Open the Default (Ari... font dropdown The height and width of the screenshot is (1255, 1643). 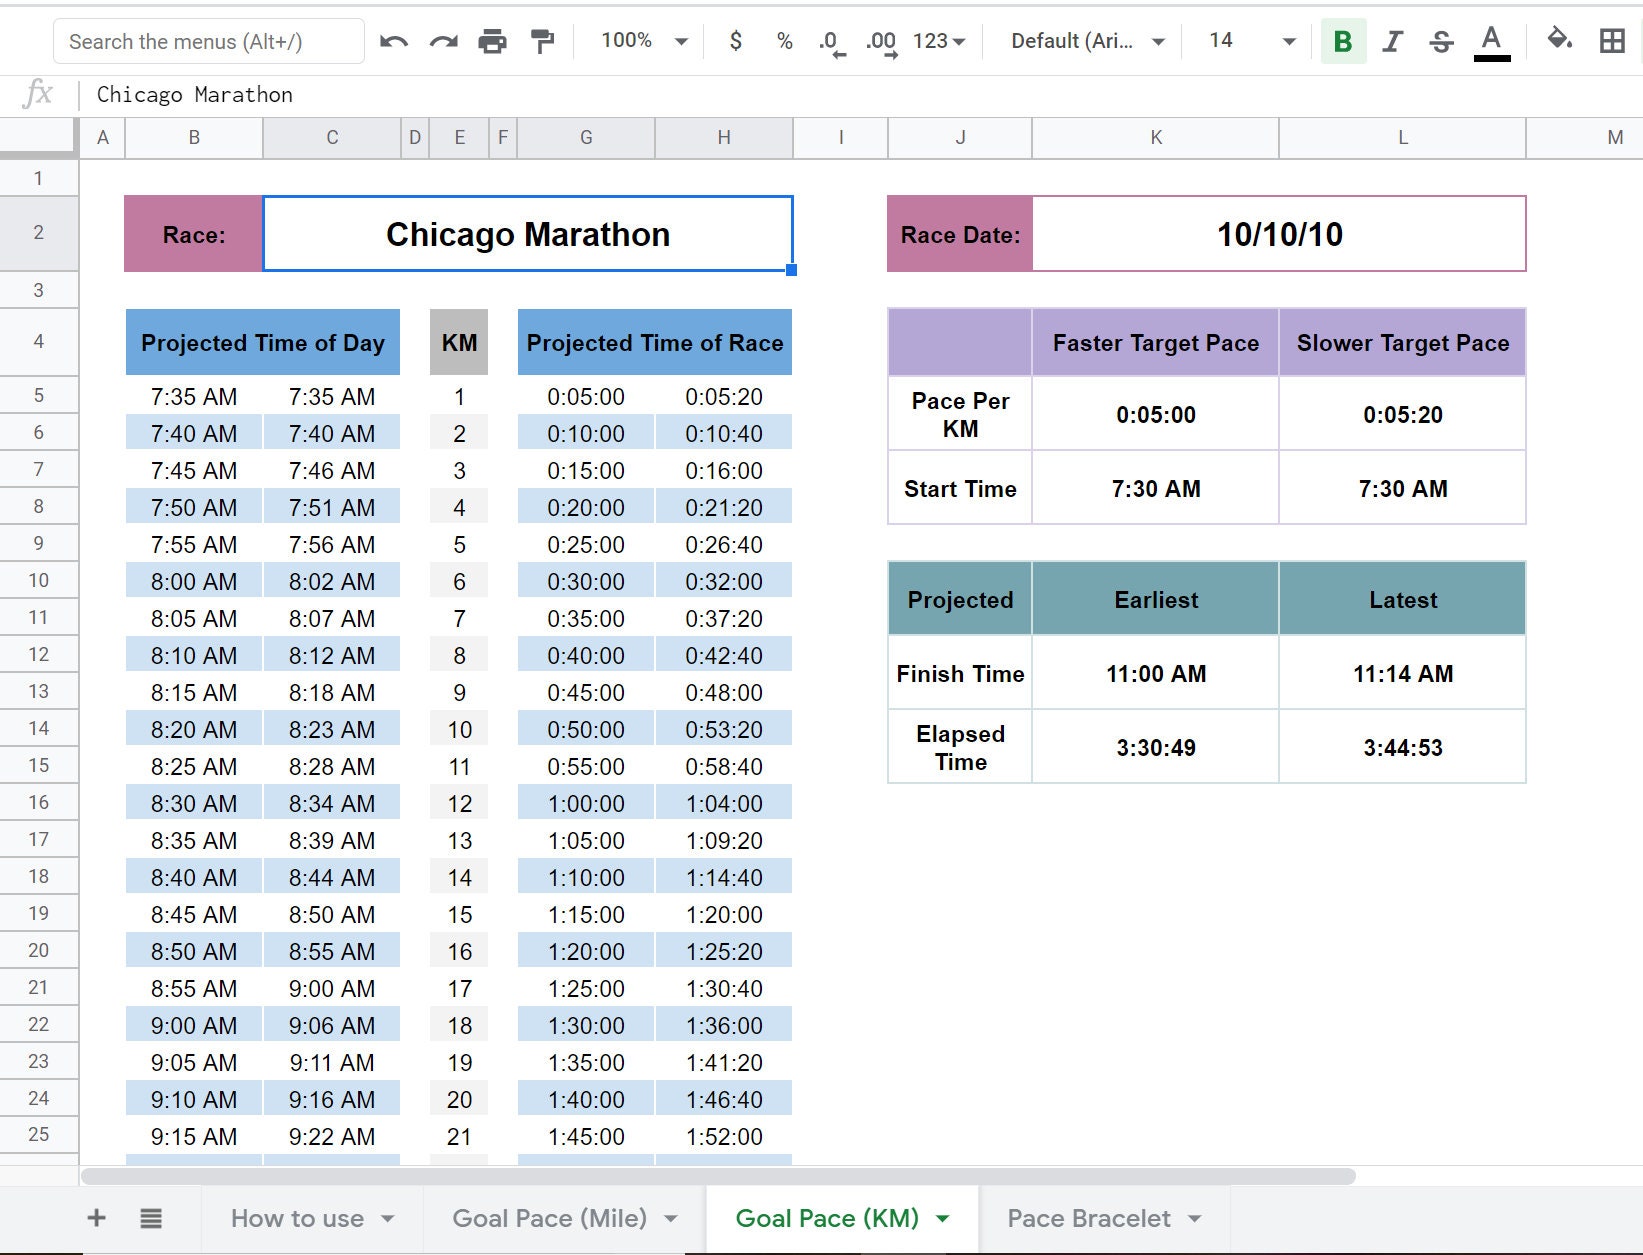pos(1088,41)
